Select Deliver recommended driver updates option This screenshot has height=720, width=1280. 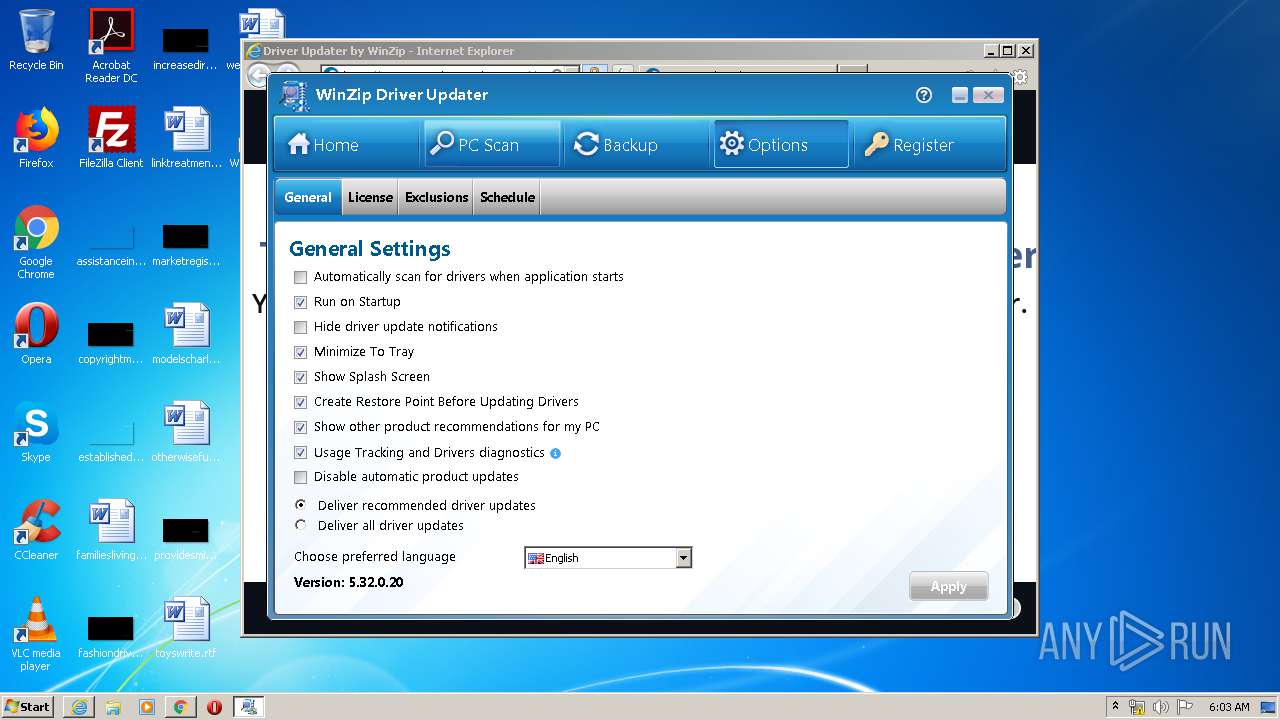coord(301,505)
